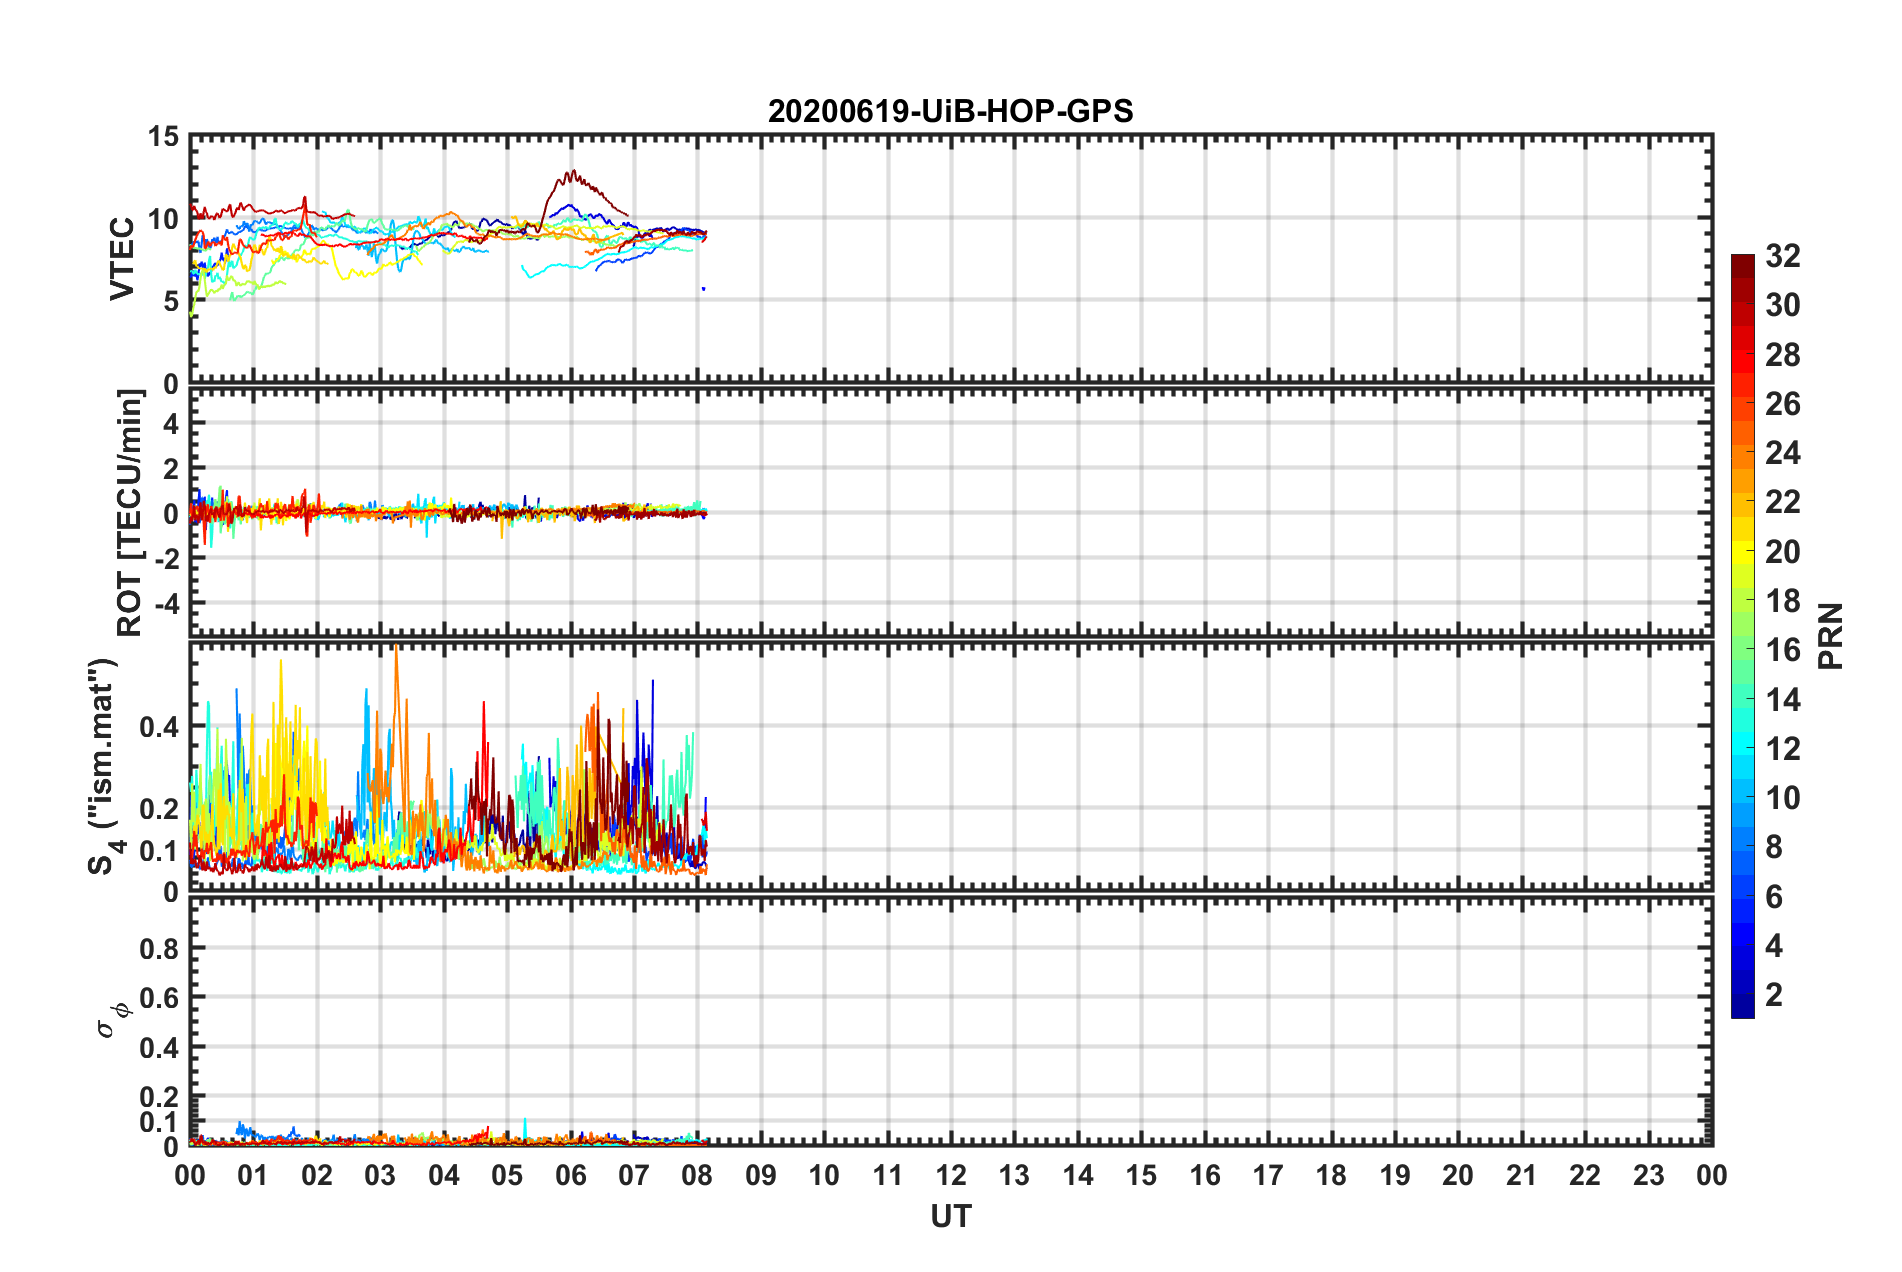Click colorbar tick label 26
1902x1272 pixels.
(x=1783, y=404)
